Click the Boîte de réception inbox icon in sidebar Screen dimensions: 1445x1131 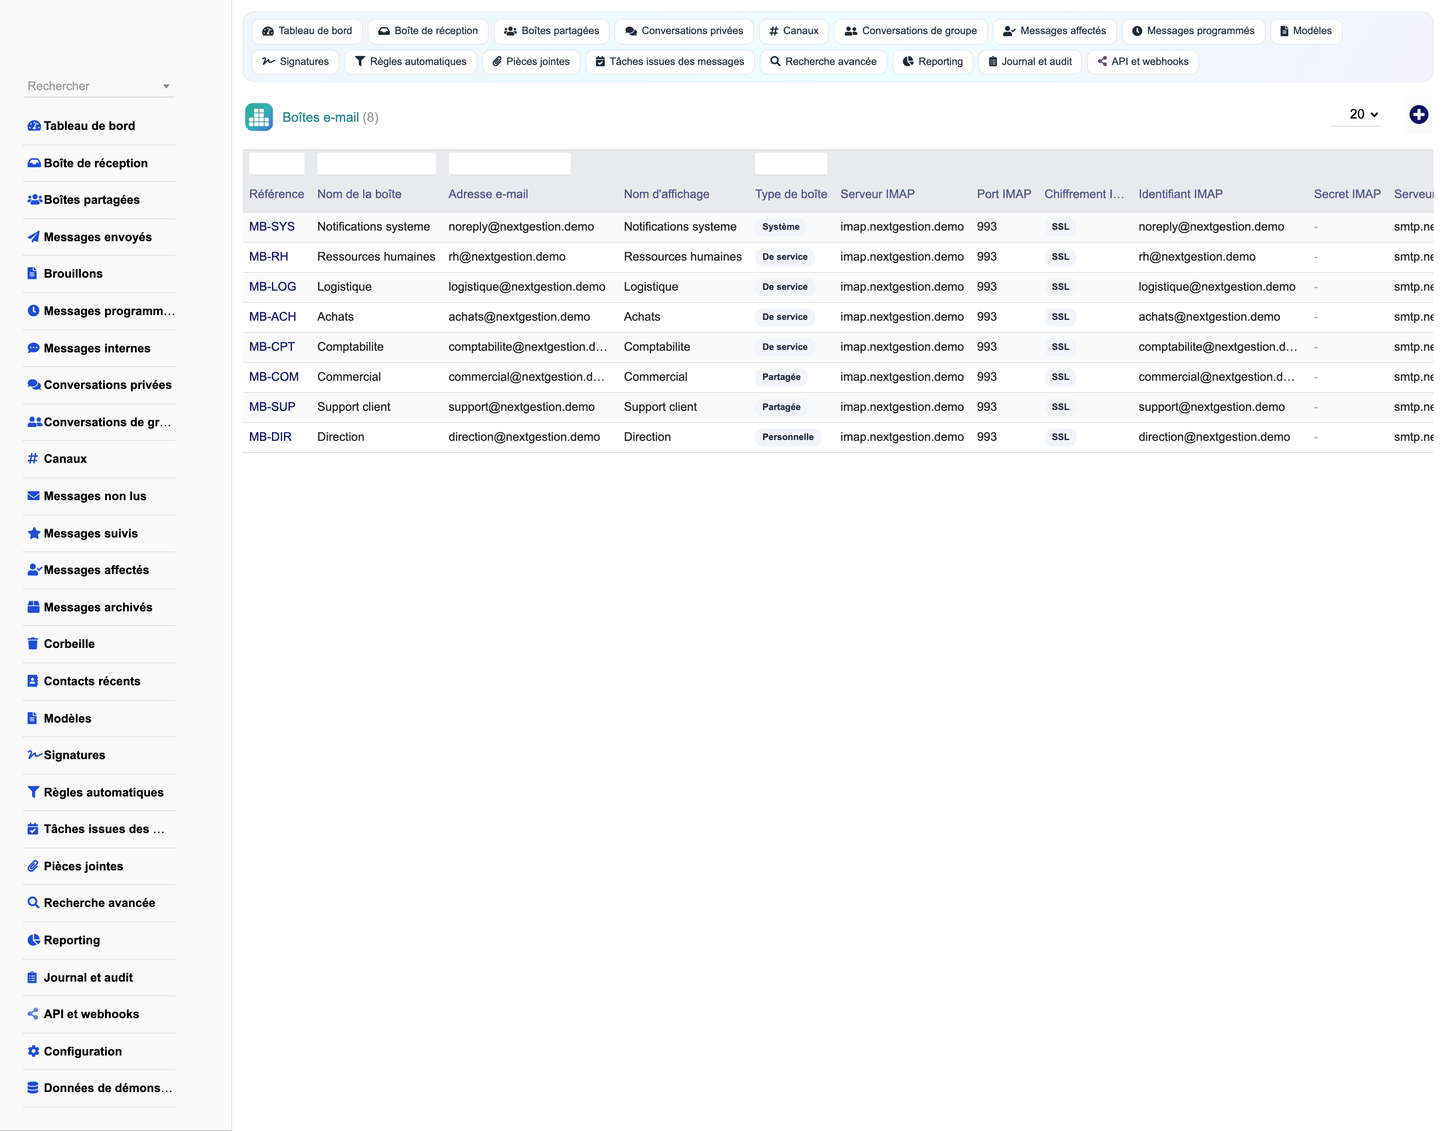coord(34,163)
